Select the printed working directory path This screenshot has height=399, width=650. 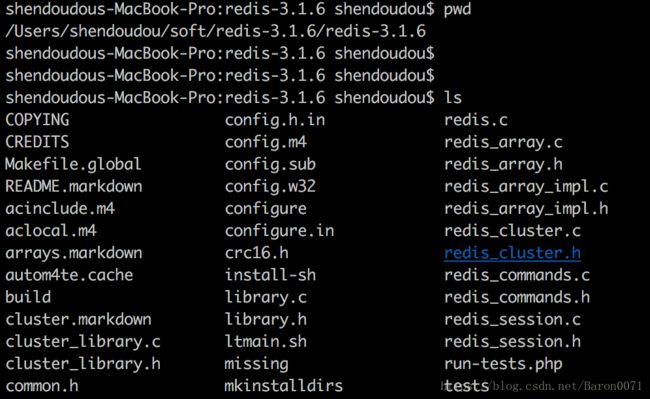point(216,31)
